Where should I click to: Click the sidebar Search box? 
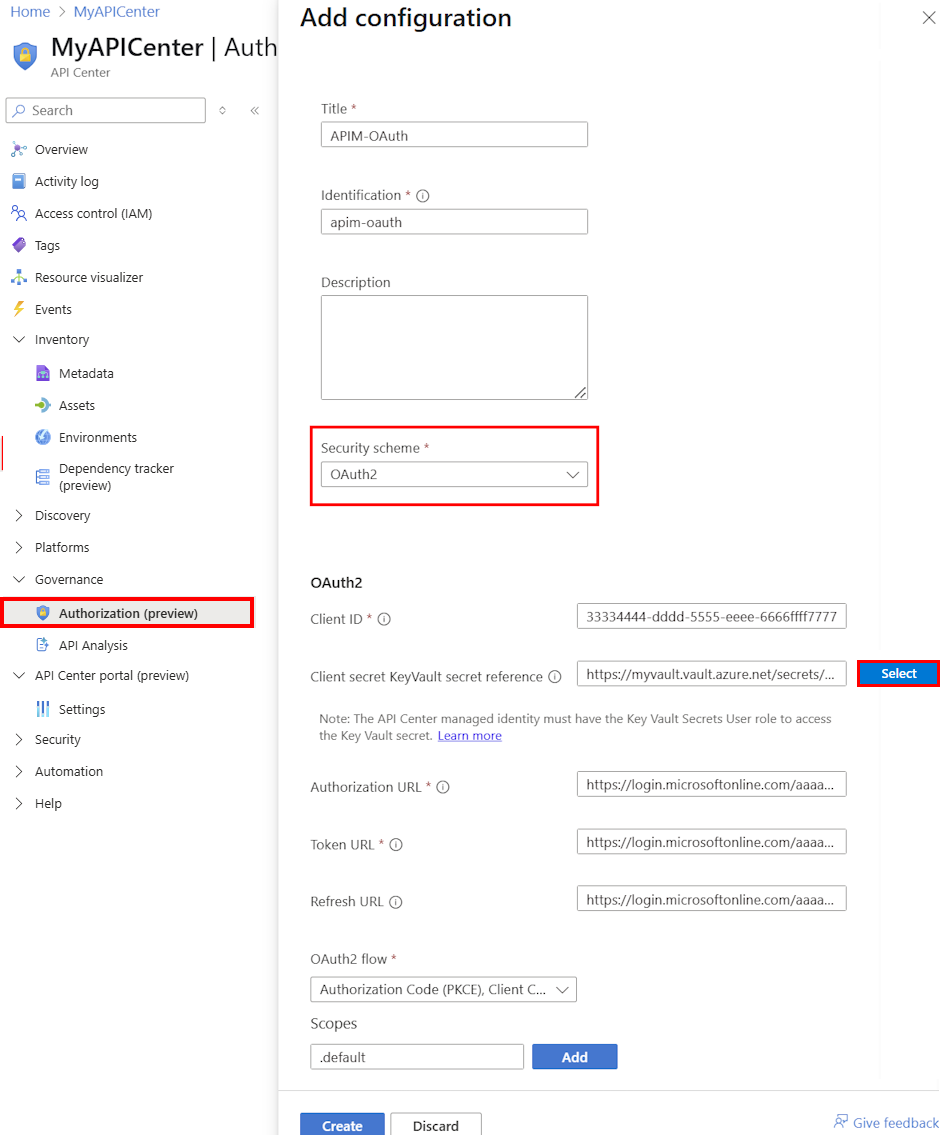(106, 111)
